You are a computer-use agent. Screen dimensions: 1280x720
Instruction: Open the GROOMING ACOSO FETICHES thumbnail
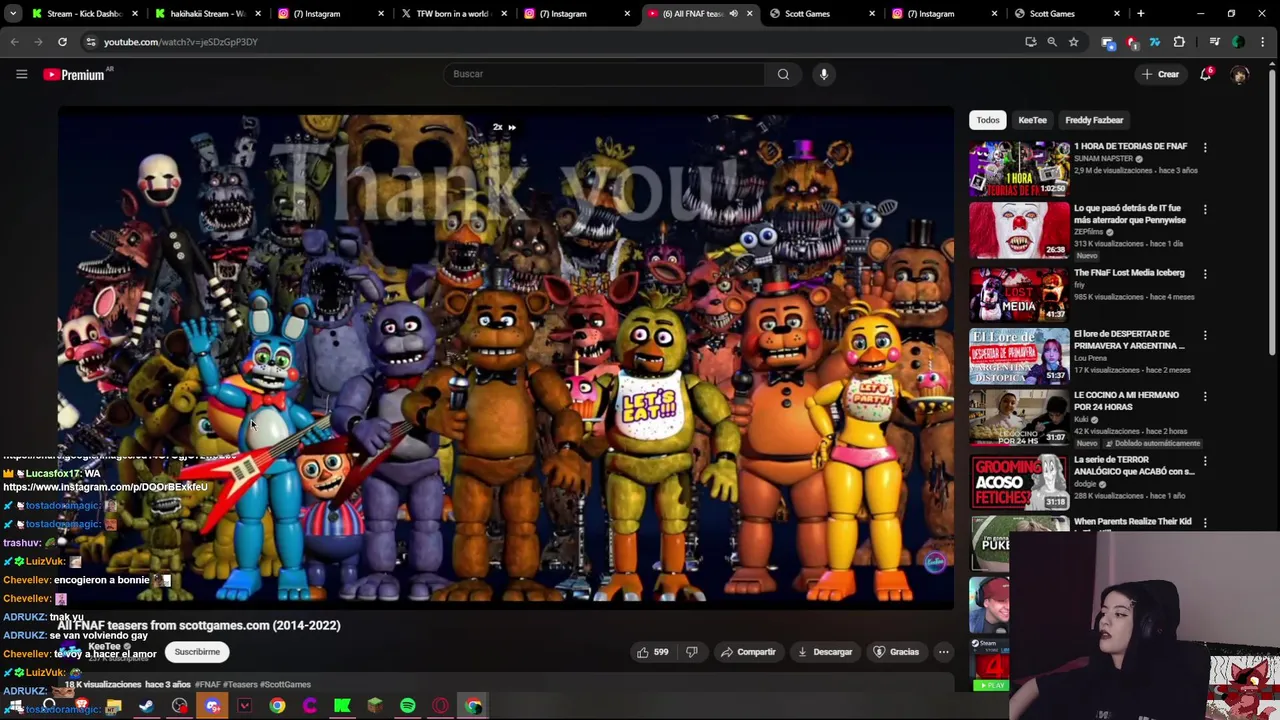[1019, 482]
